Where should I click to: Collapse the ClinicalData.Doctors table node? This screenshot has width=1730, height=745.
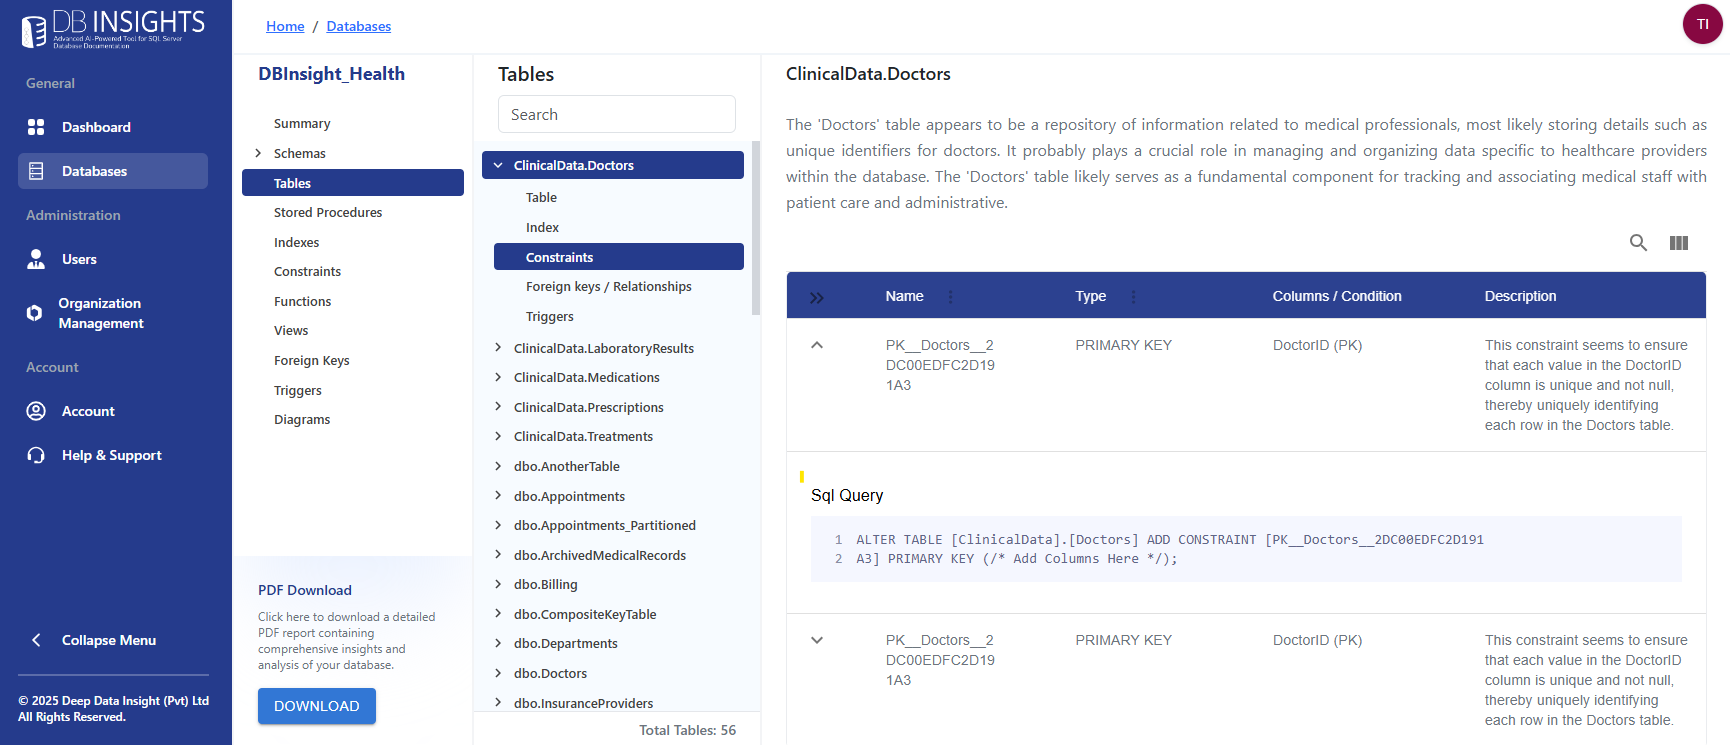click(498, 166)
